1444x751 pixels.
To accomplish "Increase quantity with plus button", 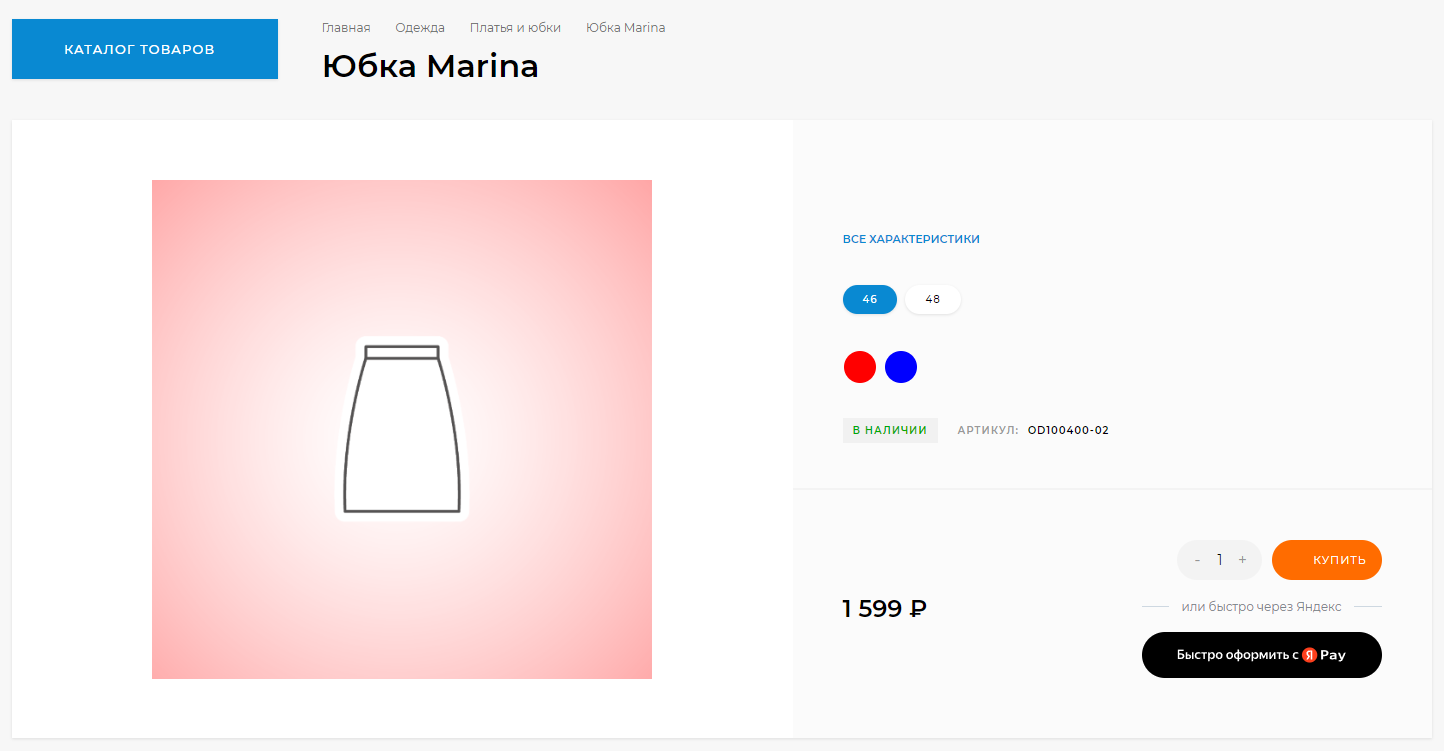I will [x=1242, y=560].
